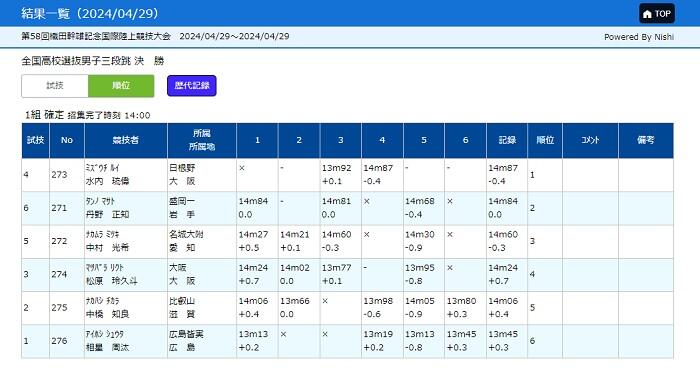Click the 競技者 column header
This screenshot has width=700, height=381.
click(125, 140)
